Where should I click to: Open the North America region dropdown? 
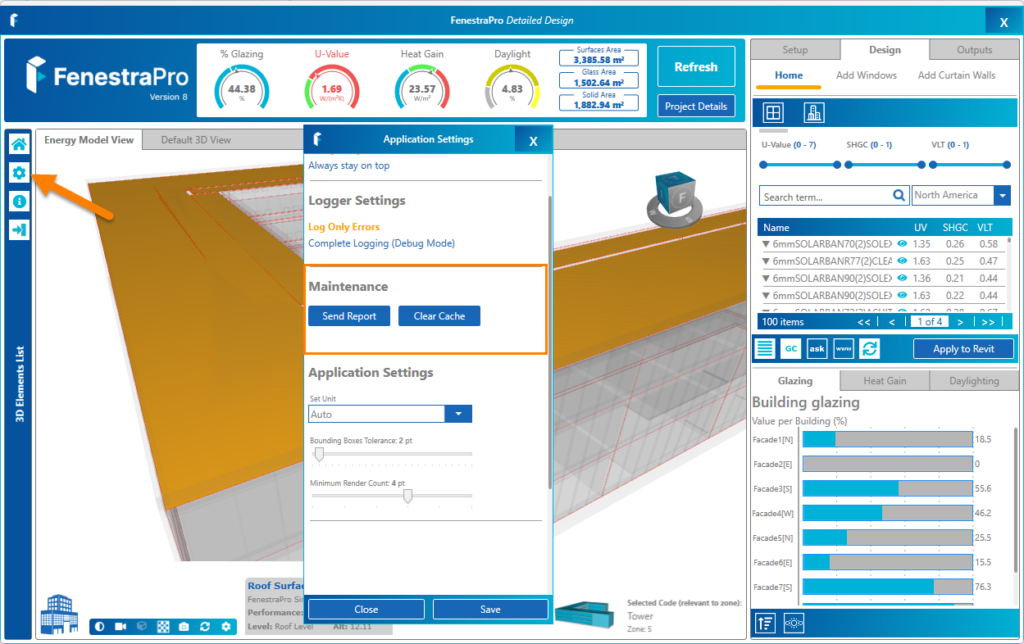pos(1002,195)
